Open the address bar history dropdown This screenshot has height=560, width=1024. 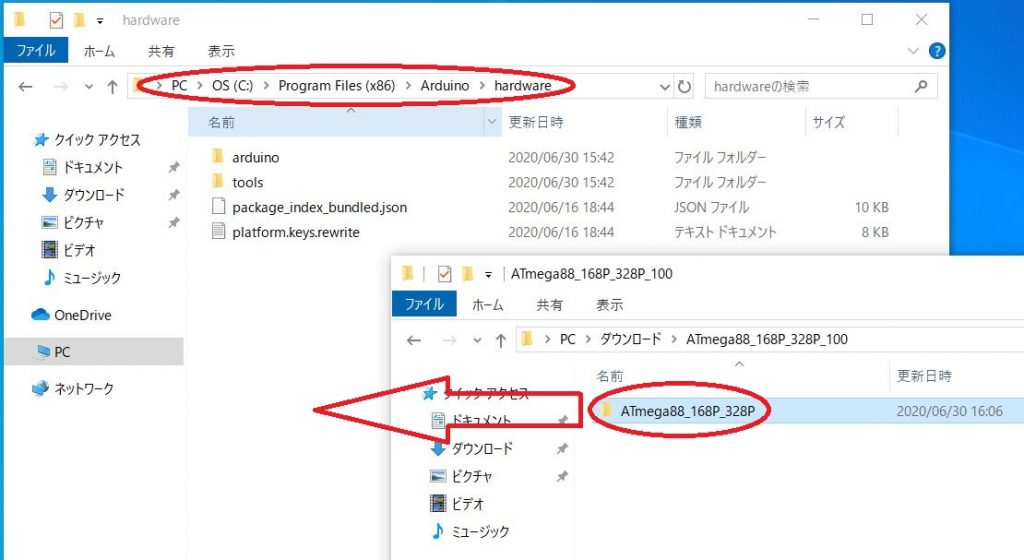click(x=665, y=87)
